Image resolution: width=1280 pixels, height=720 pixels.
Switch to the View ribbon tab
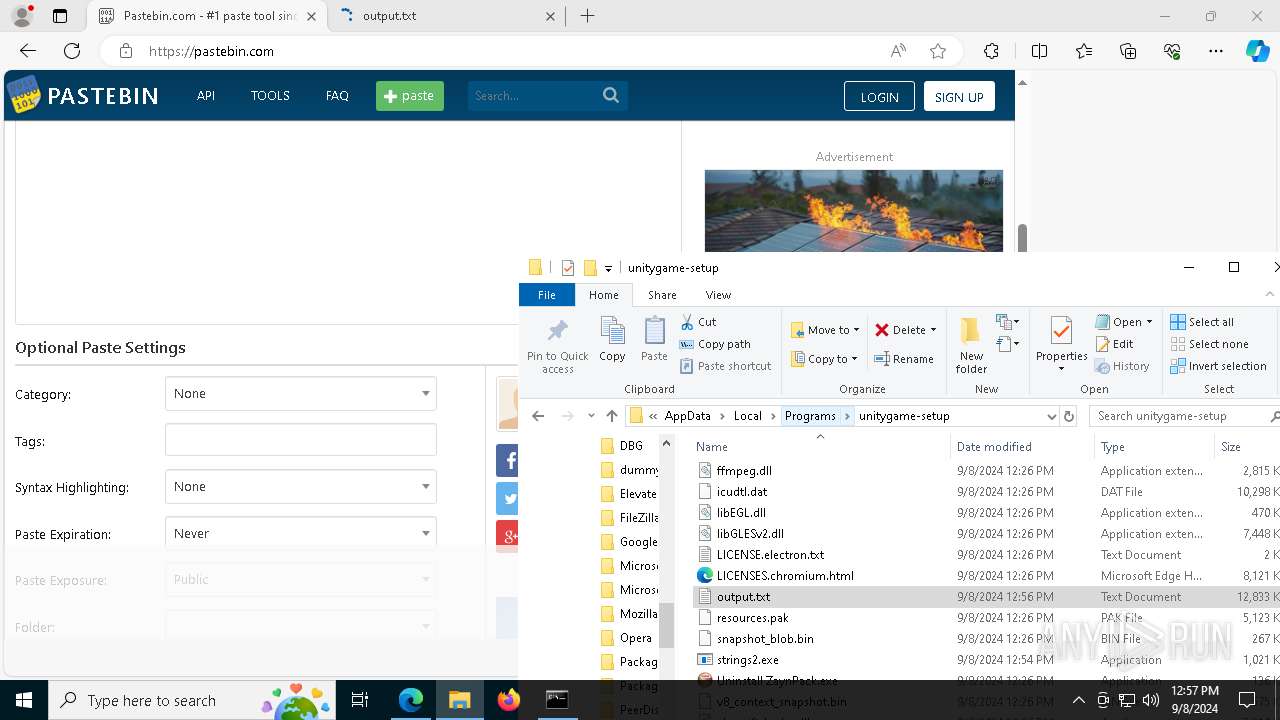718,295
